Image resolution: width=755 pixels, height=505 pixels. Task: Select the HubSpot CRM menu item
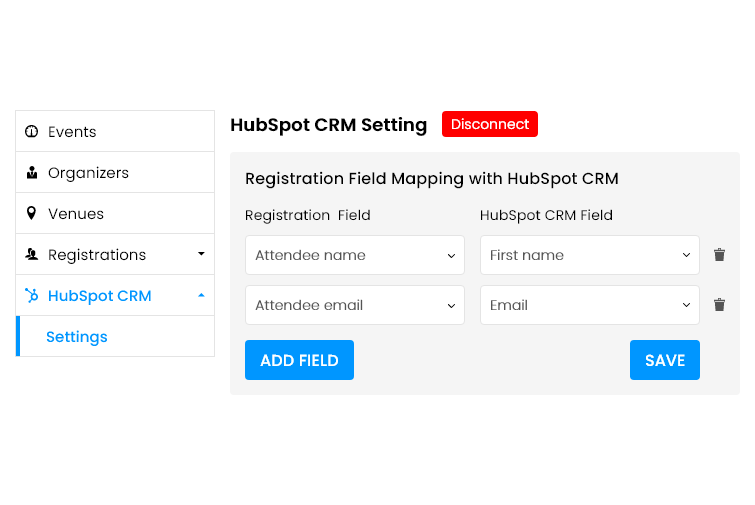(115, 295)
